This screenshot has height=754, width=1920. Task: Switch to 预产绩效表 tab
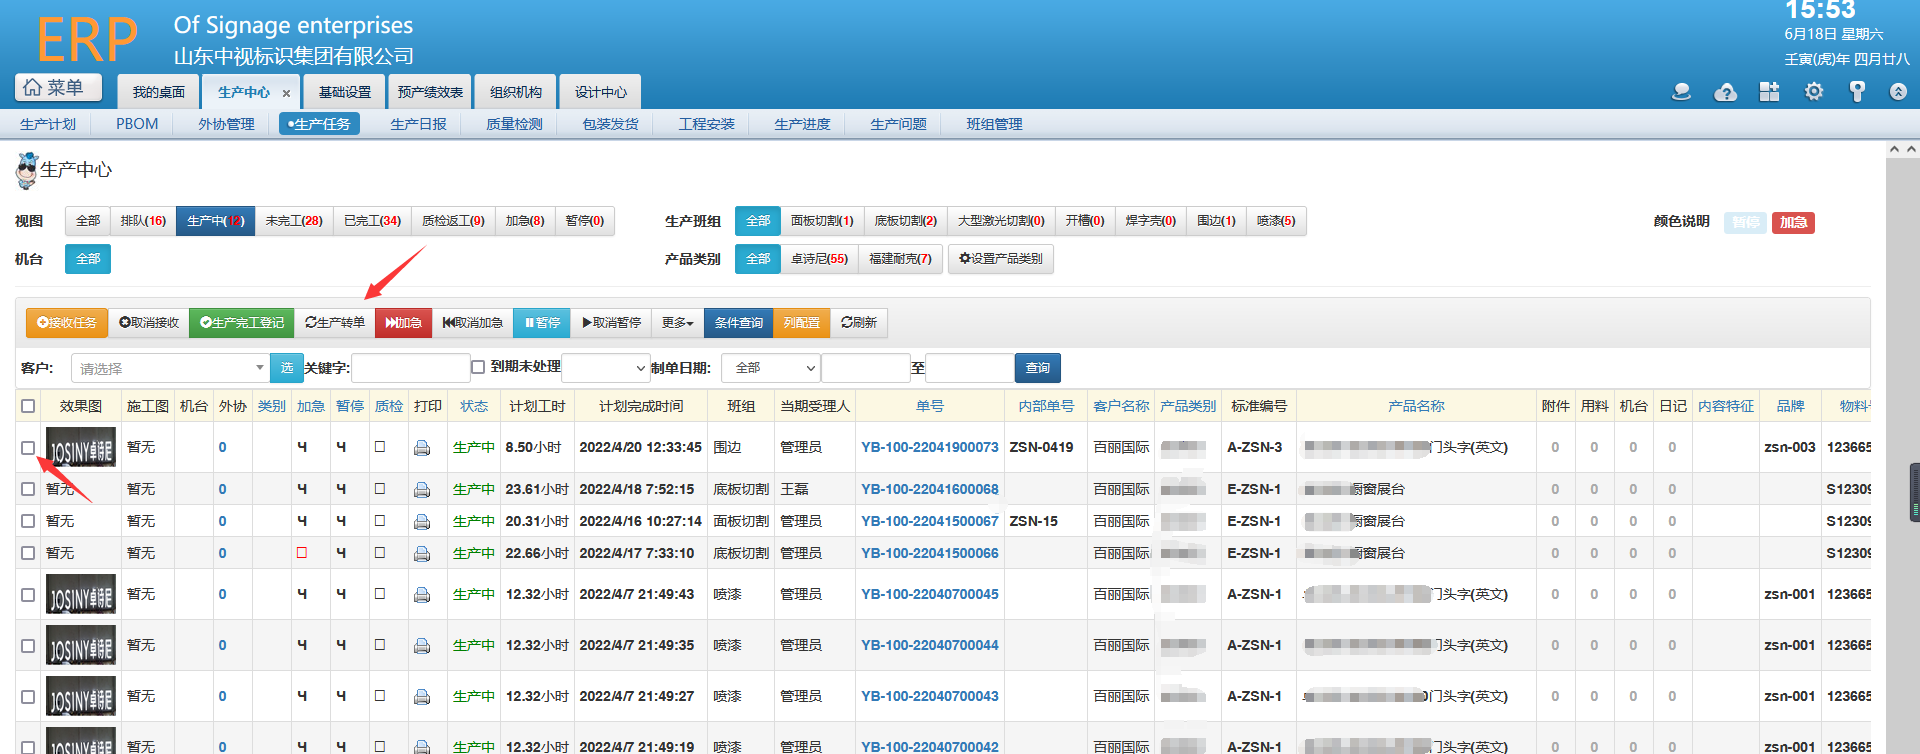[x=430, y=92]
